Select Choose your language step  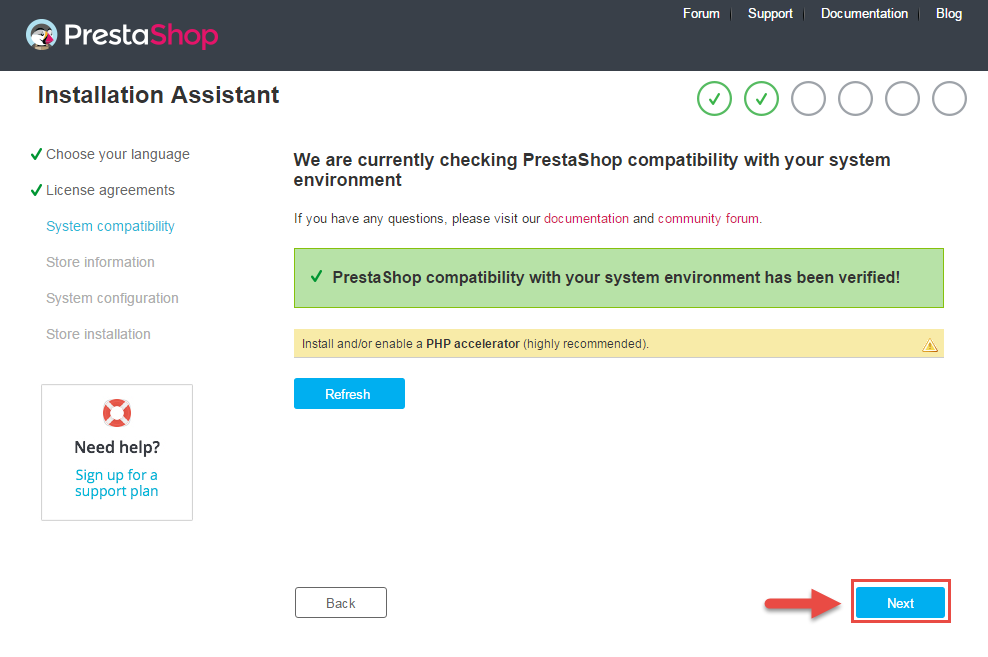[118, 154]
